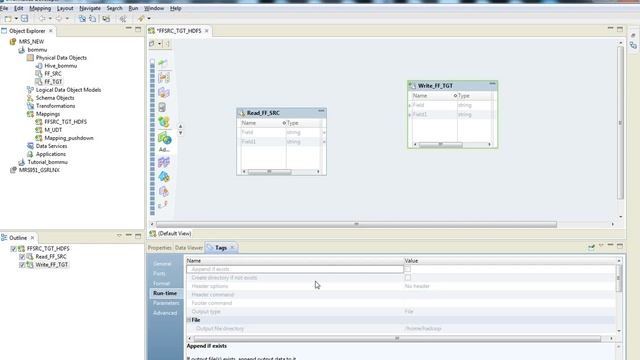640x360 pixels.
Task: Click the second-to-last palette transformation icon
Action: (164, 191)
